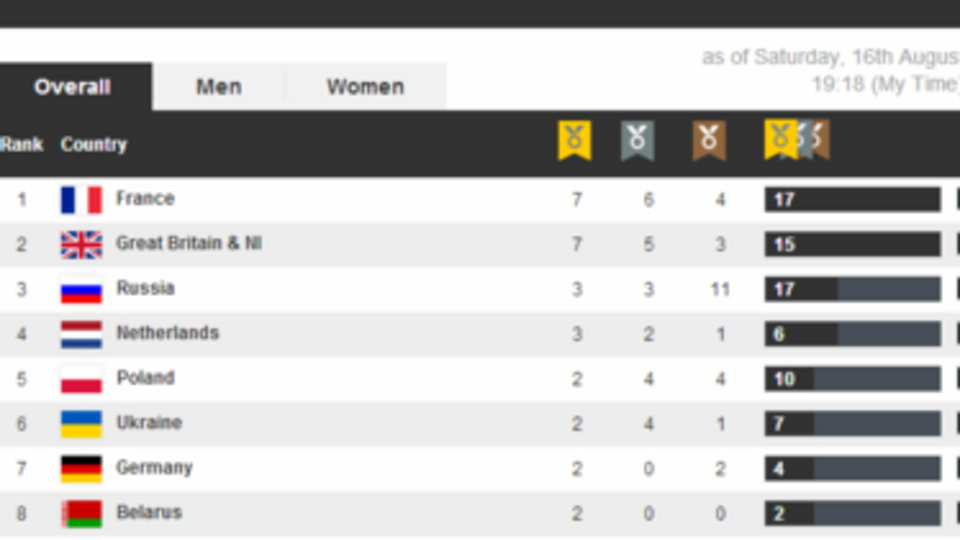Click the Great Britain flag icon

click(81, 245)
